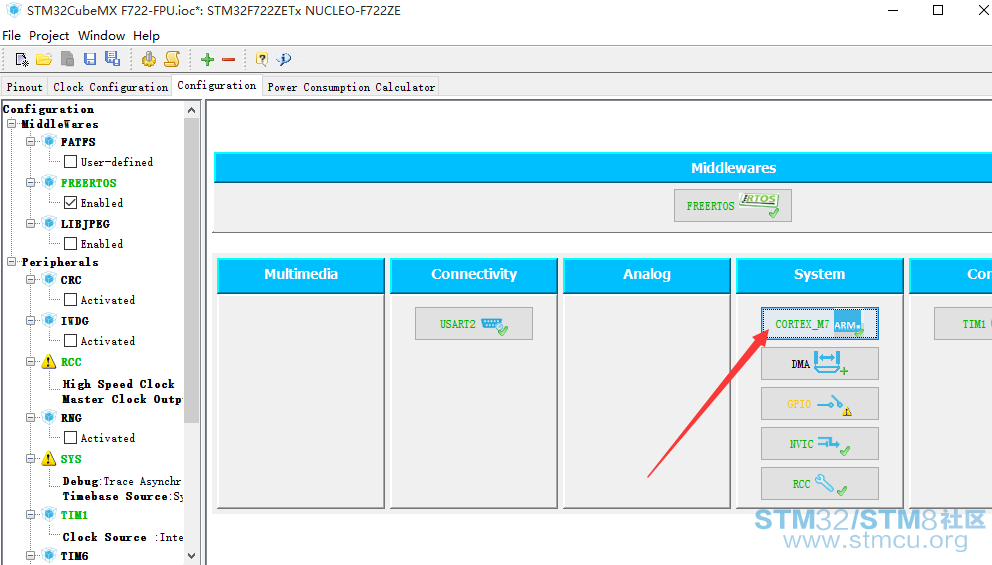Click the STM32CubeMX title bar app icon
Viewport: 992px width, 565px height.
[13, 10]
